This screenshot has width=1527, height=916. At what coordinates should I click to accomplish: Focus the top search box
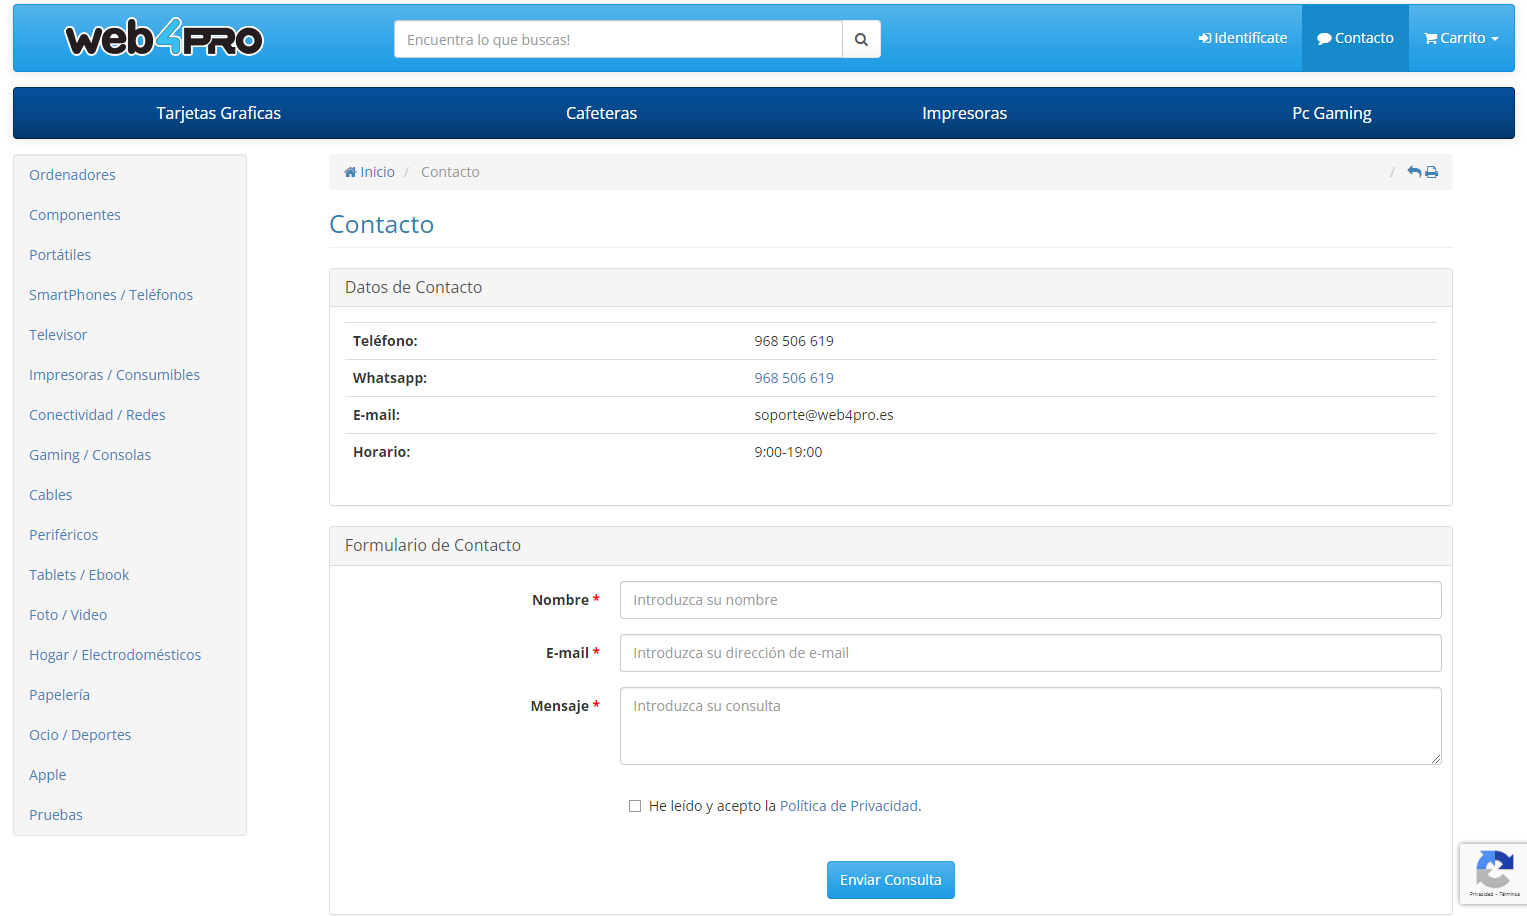pyautogui.click(x=618, y=39)
